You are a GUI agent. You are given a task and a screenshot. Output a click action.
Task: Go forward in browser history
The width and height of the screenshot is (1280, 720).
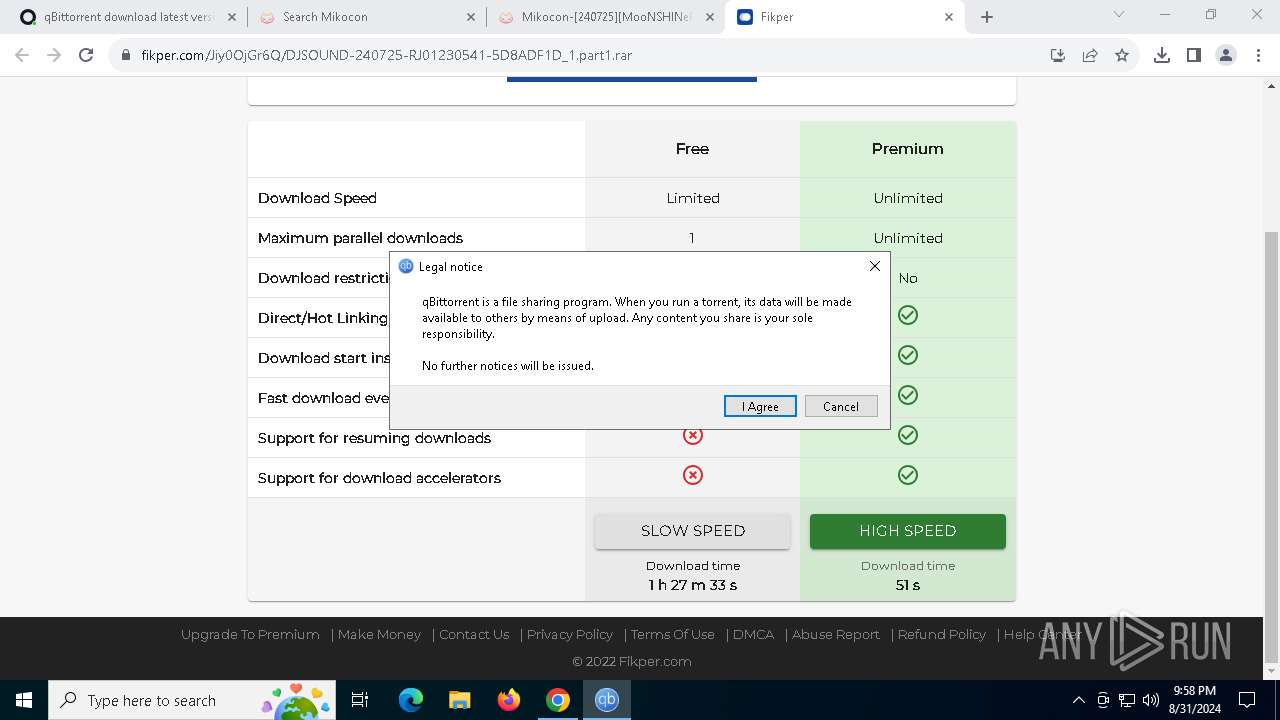[x=54, y=55]
